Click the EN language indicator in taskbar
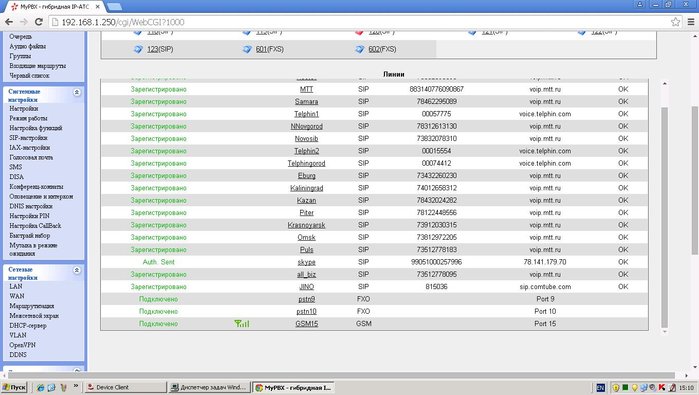The height and width of the screenshot is (395, 699). pyautogui.click(x=600, y=387)
